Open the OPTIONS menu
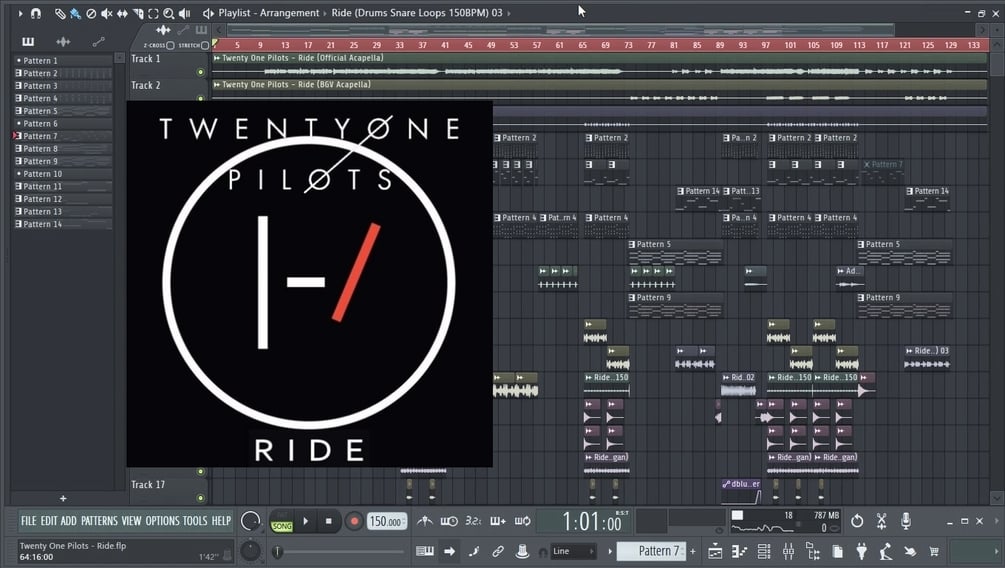Screen dimensions: 1005x568 (162, 521)
